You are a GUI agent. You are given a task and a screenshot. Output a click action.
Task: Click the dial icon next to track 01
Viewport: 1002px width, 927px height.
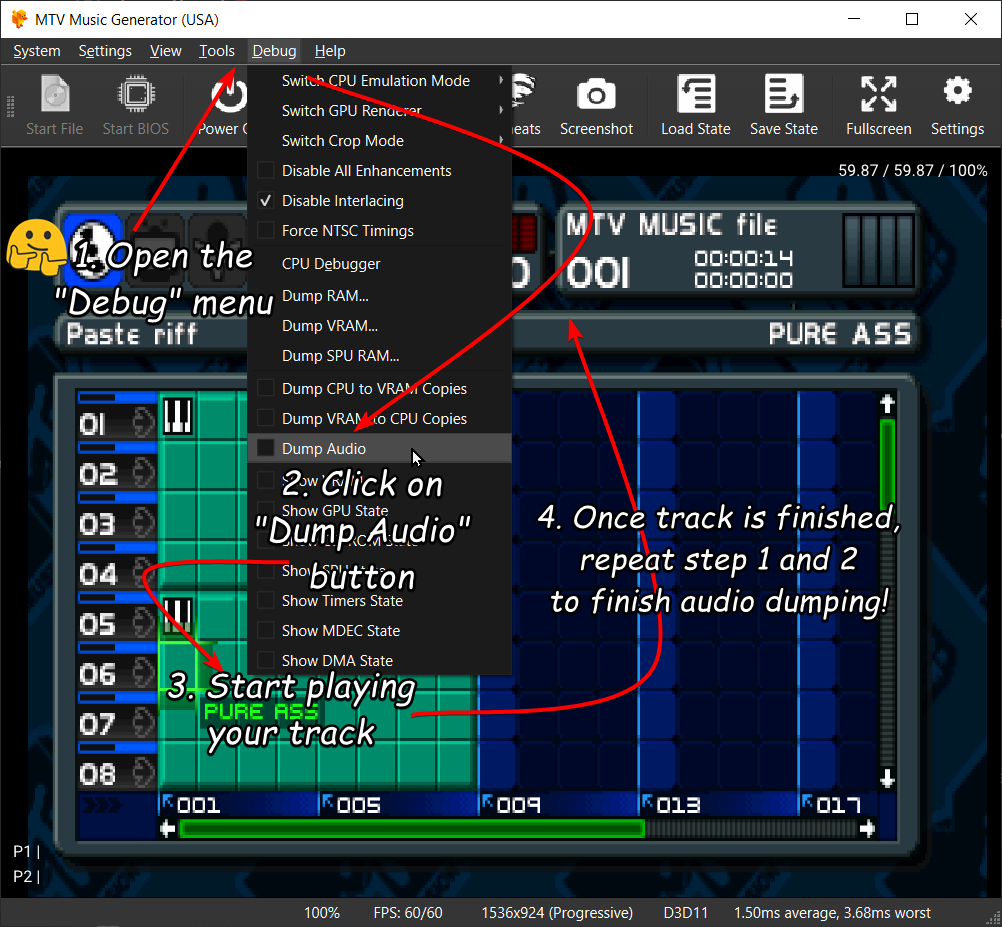click(x=143, y=422)
